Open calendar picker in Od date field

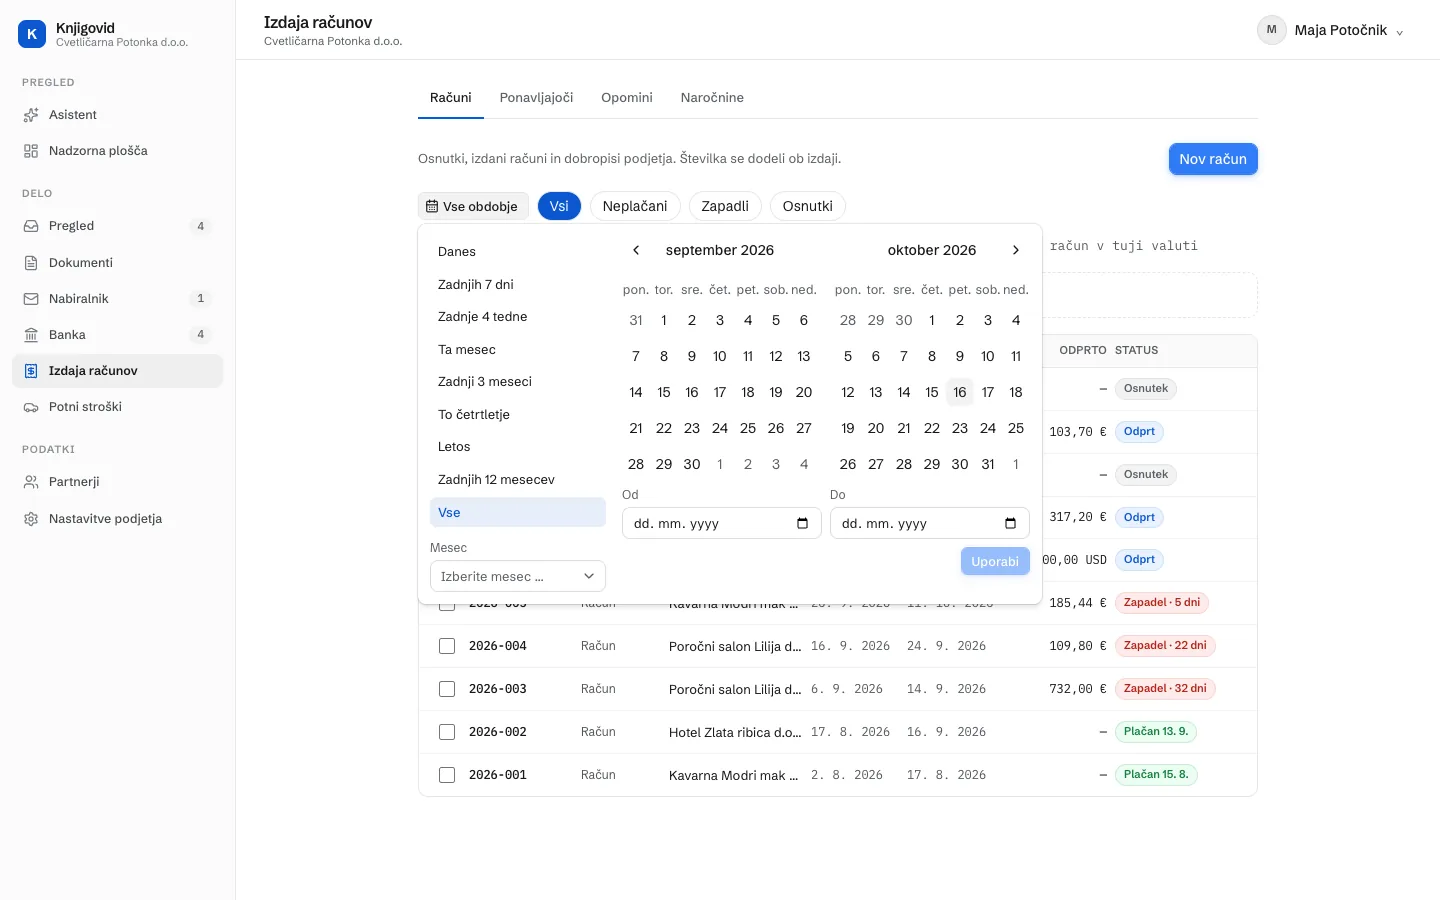802,523
